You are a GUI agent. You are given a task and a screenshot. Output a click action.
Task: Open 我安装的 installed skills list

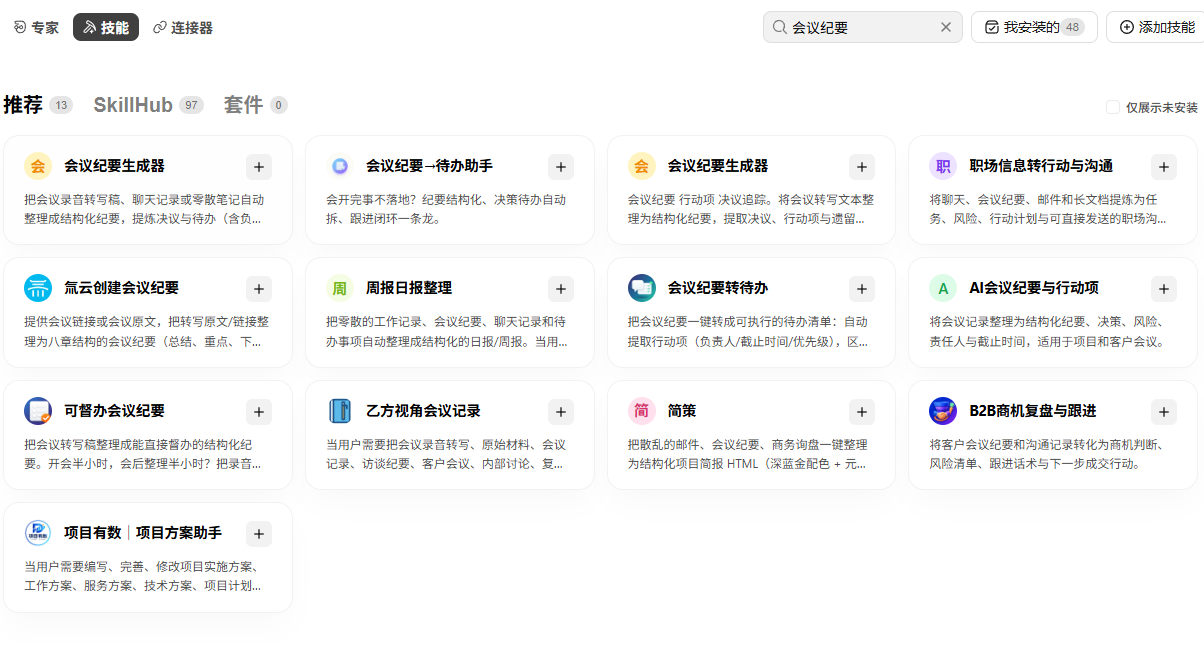click(x=1034, y=27)
